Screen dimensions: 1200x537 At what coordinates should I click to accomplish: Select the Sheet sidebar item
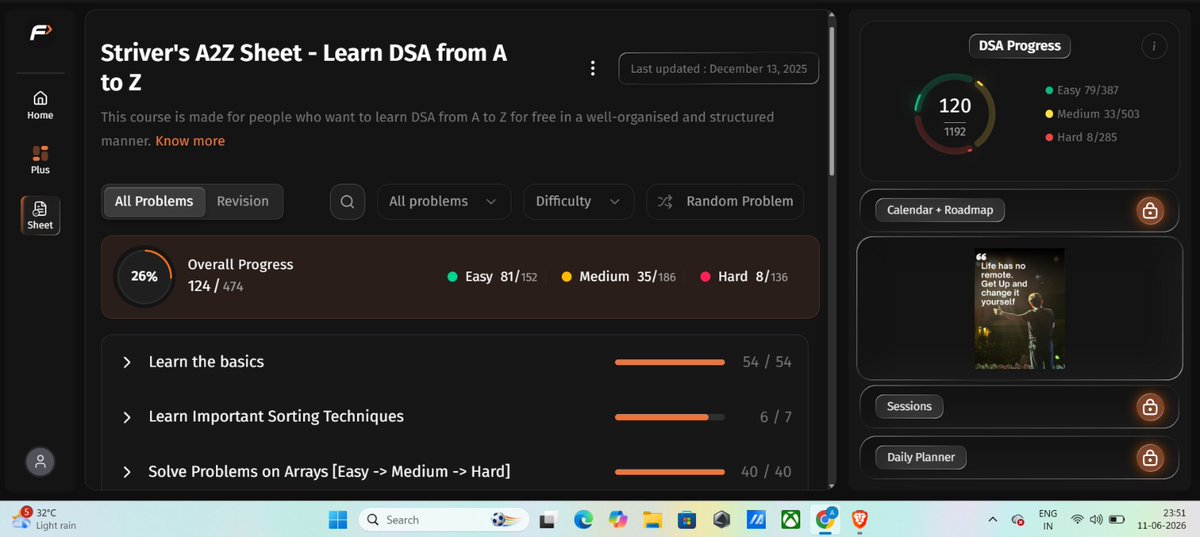(x=40, y=214)
